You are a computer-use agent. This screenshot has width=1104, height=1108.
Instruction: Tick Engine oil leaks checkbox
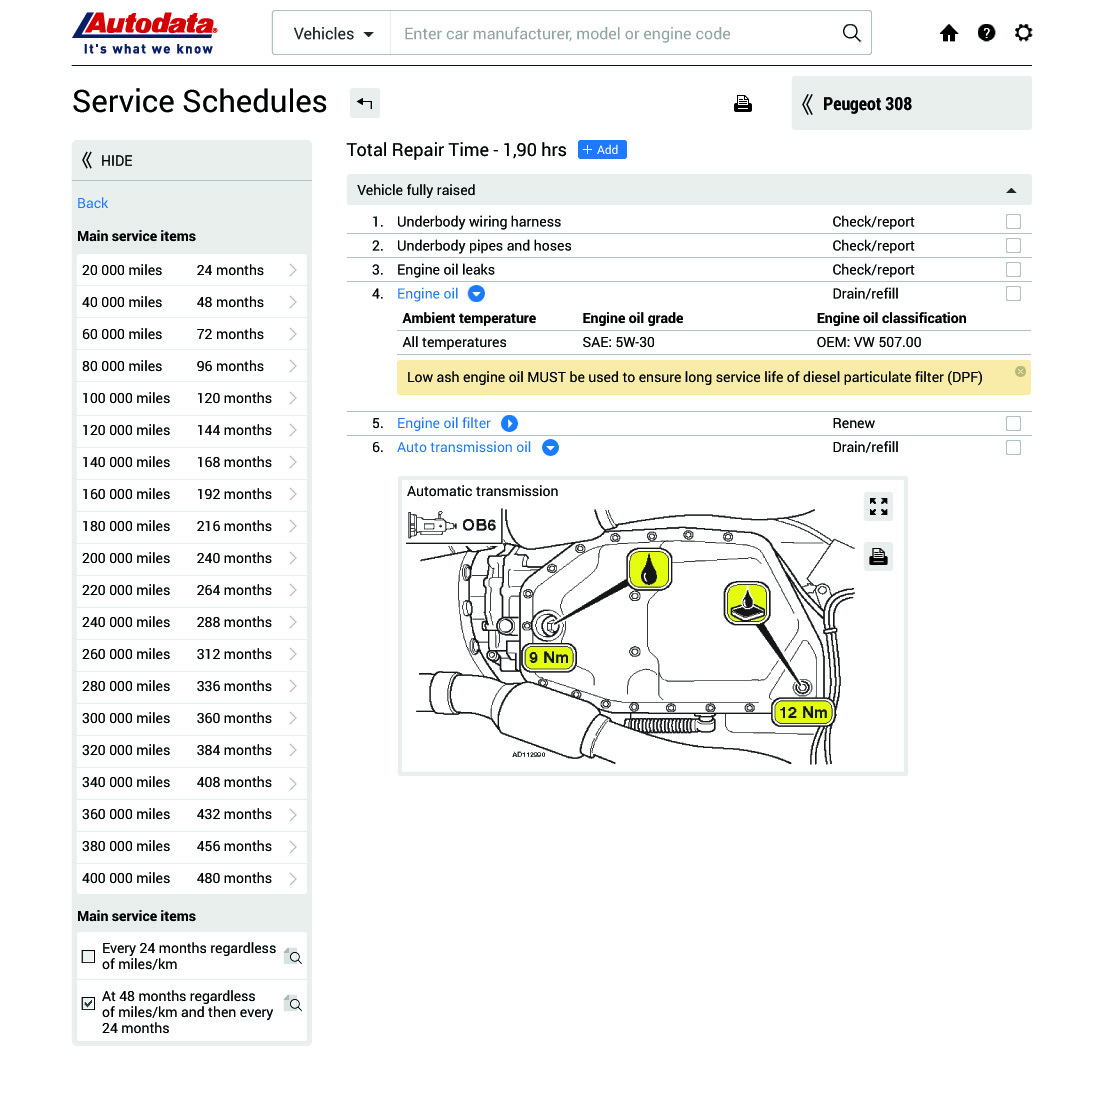pos(1014,270)
